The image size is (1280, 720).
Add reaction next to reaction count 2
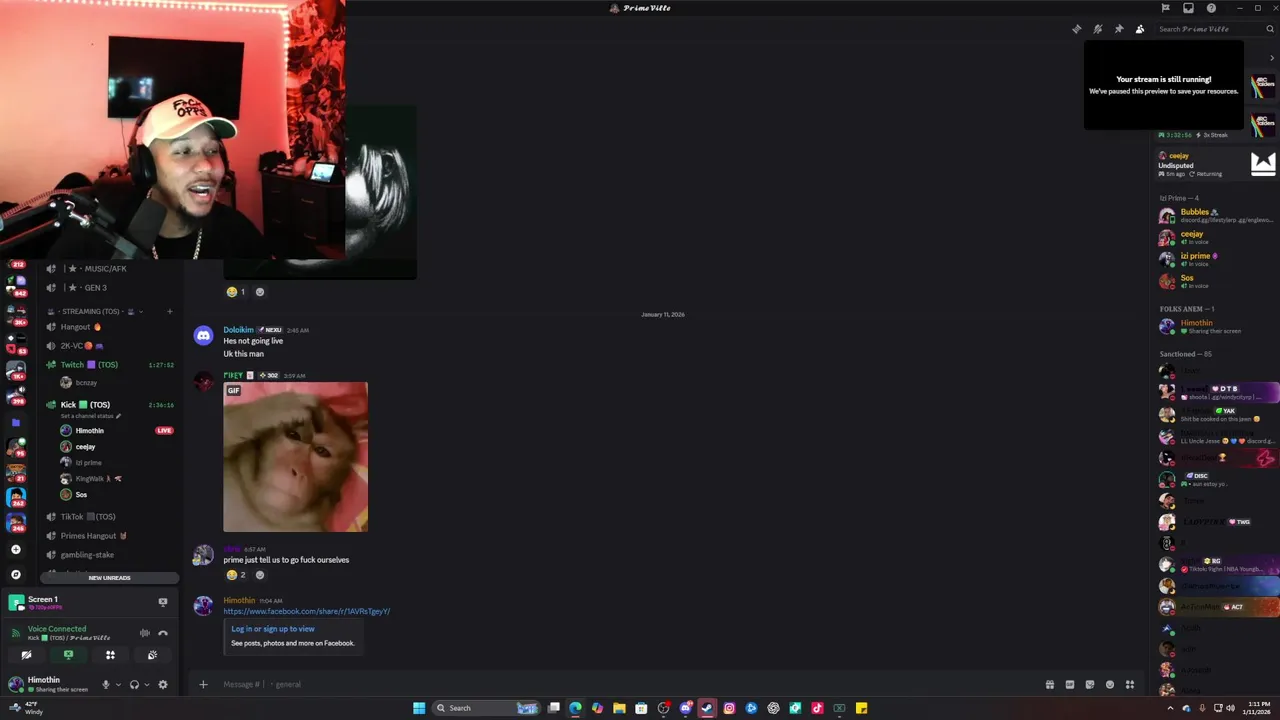[x=260, y=575]
